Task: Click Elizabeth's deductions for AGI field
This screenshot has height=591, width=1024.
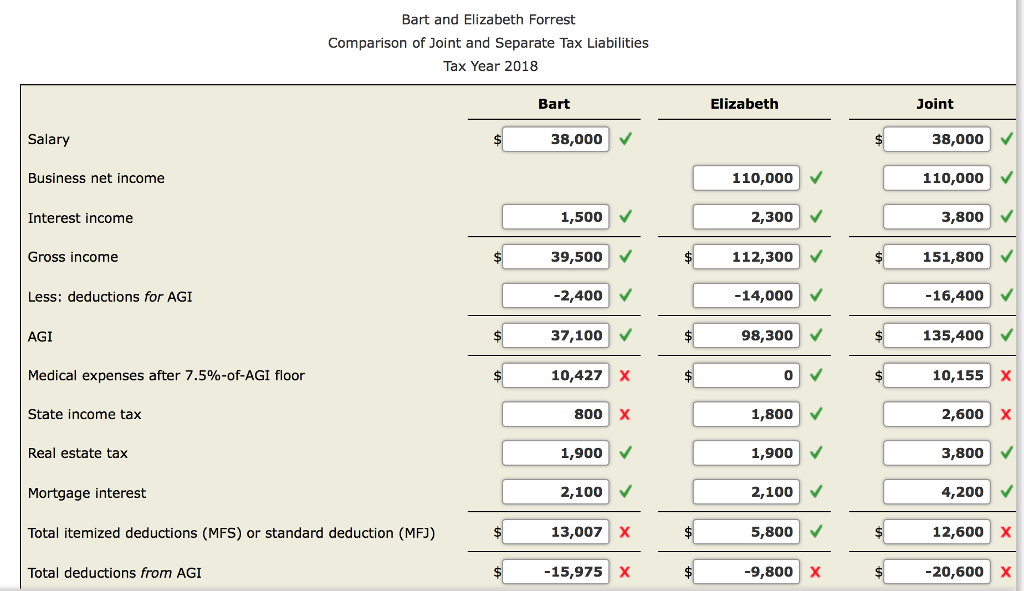Action: pyautogui.click(x=746, y=296)
